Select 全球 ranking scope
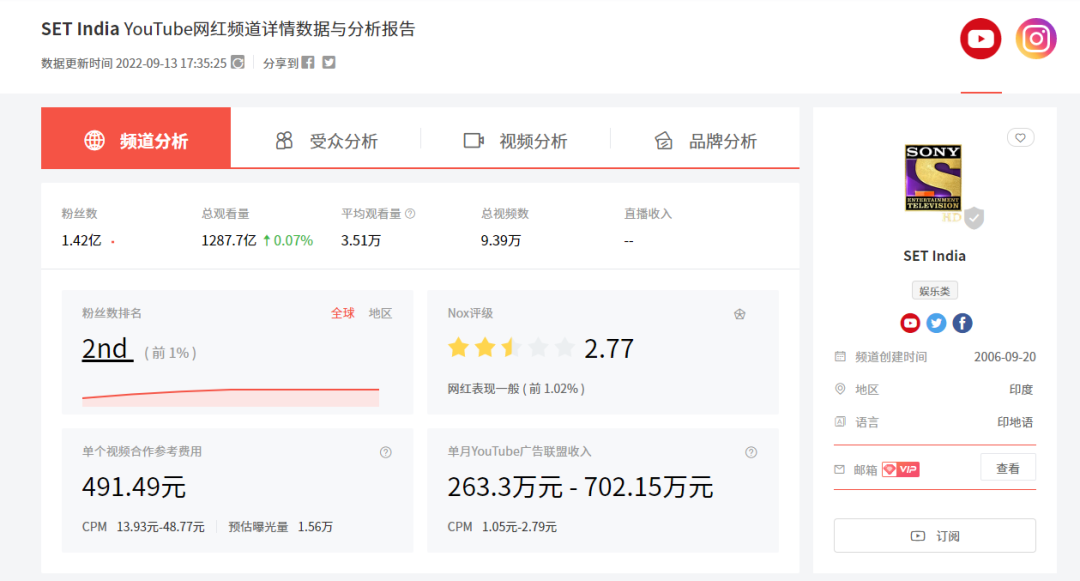Image resolution: width=1080 pixels, height=581 pixels. coord(342,313)
